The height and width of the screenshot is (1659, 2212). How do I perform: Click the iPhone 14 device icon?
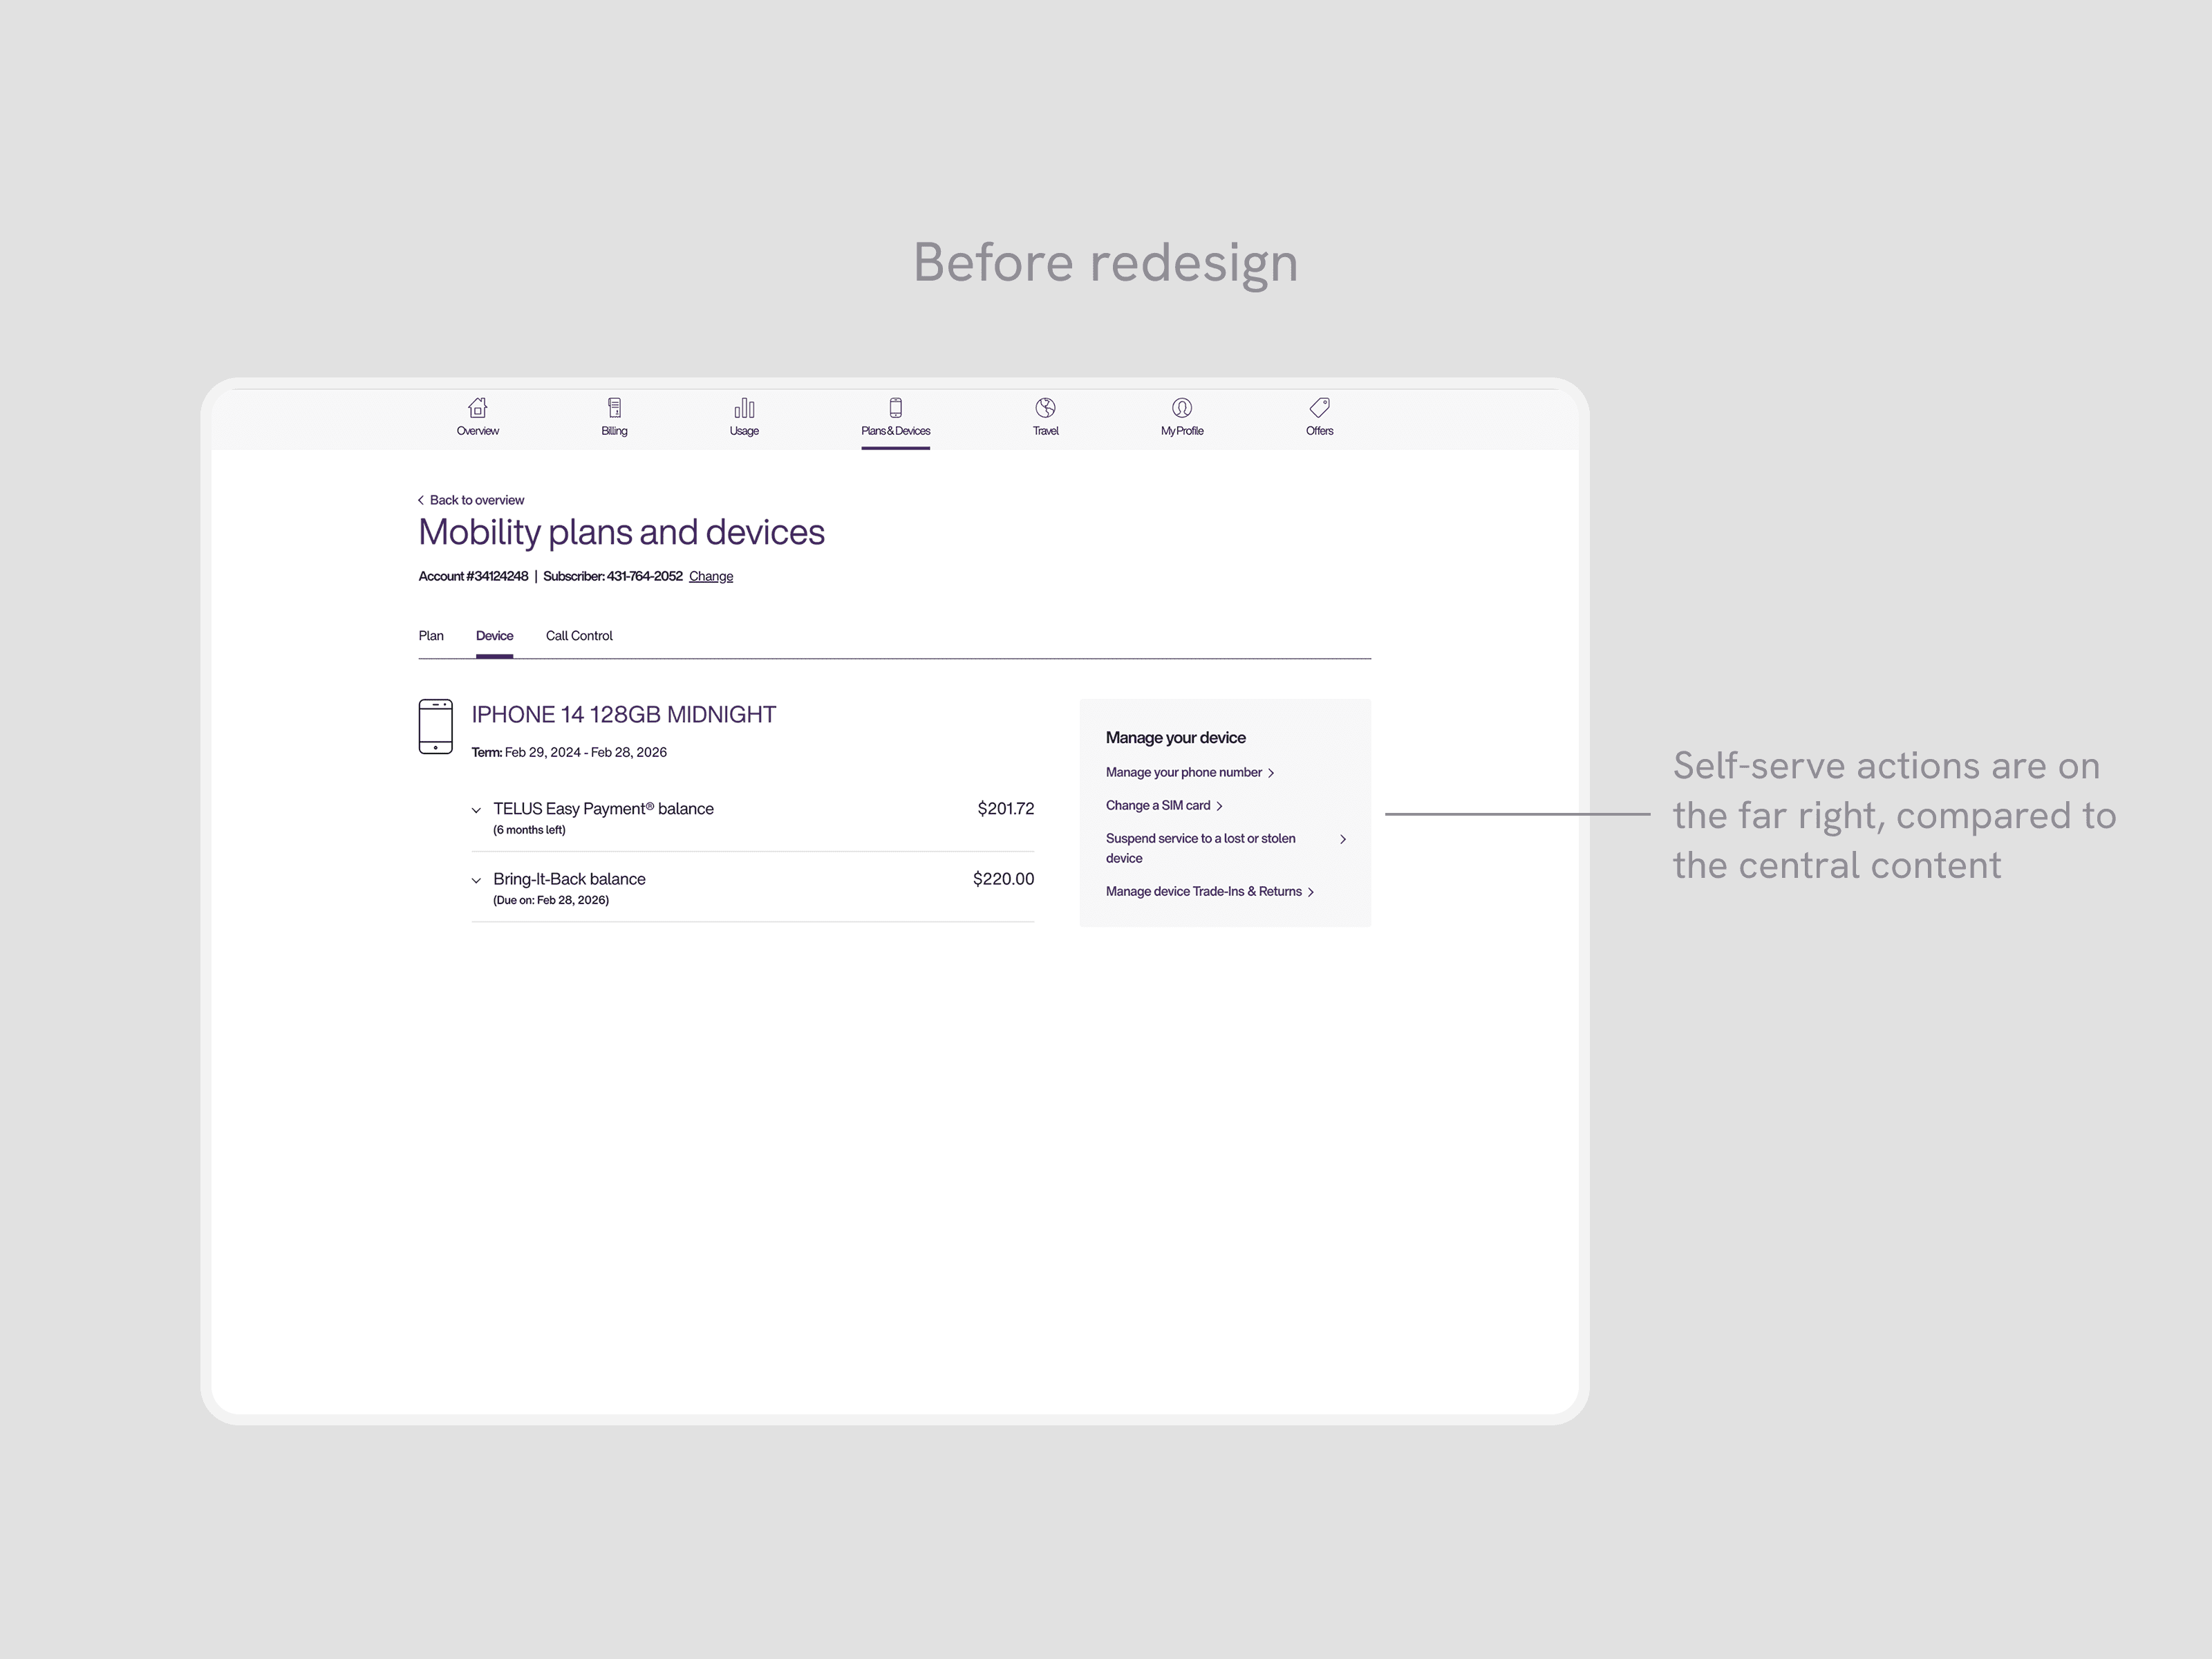(435, 726)
